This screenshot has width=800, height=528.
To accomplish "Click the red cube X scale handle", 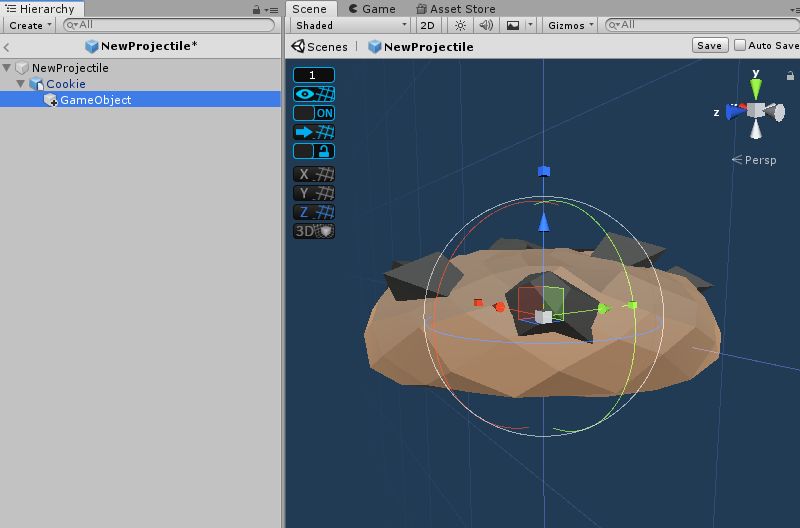I will (478, 303).
